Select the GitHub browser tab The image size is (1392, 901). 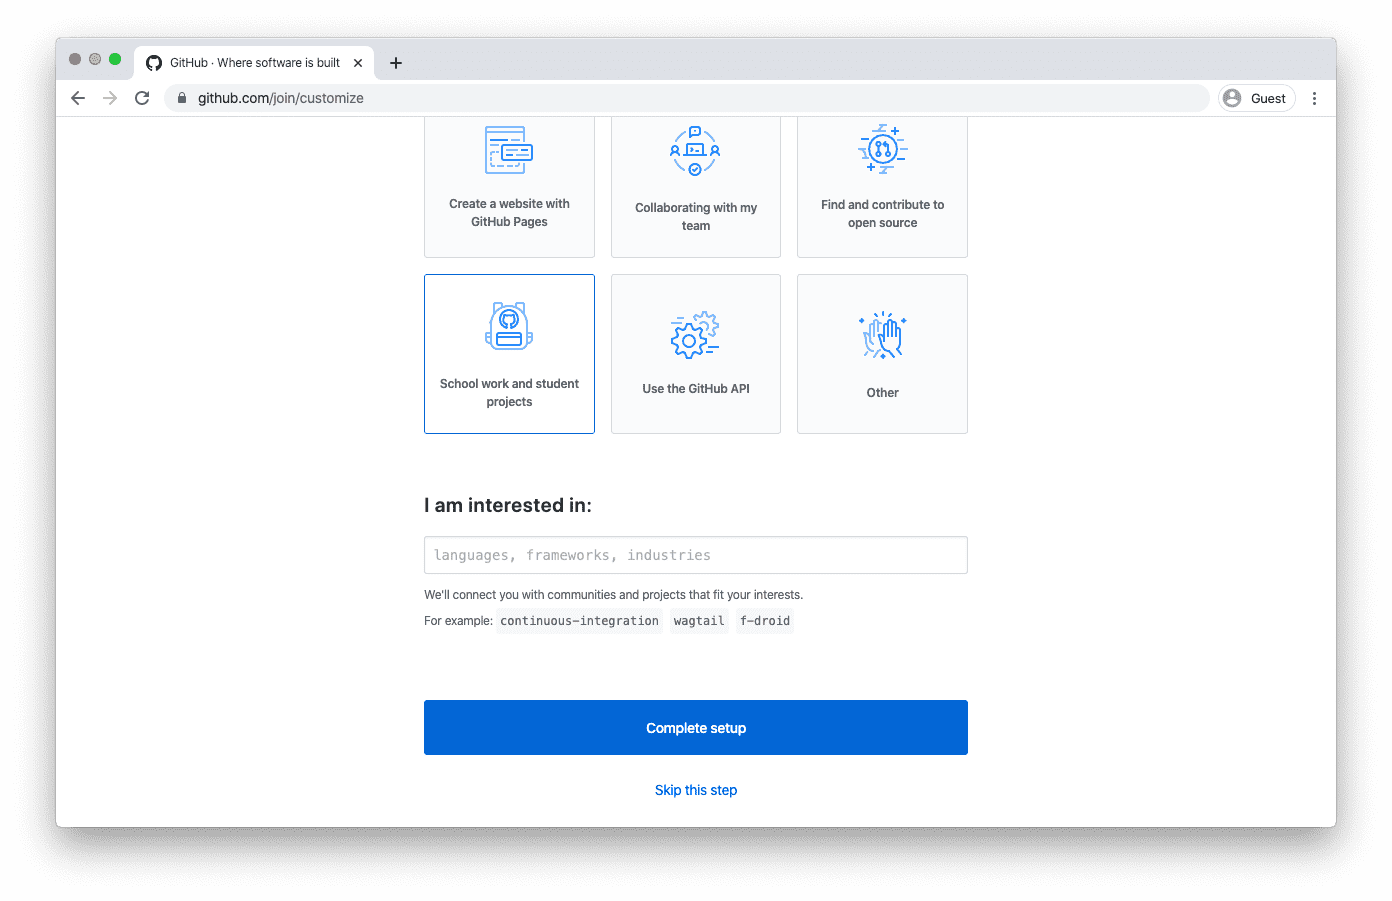[254, 63]
